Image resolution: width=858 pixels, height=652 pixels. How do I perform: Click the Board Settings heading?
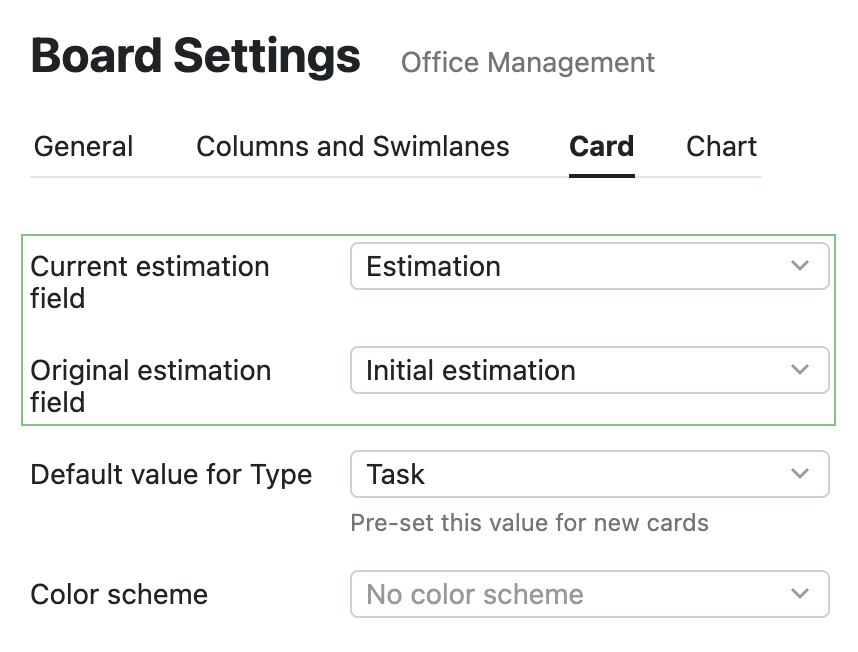coord(195,55)
